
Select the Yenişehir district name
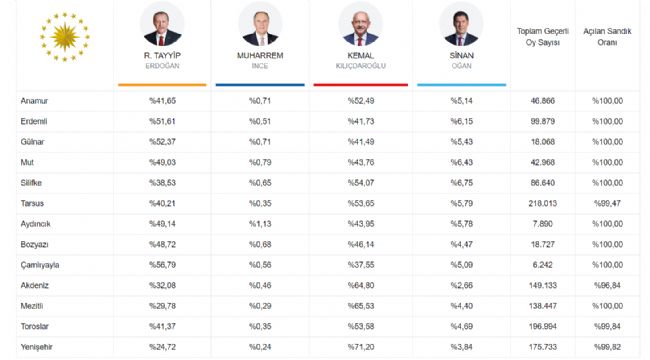[36, 347]
